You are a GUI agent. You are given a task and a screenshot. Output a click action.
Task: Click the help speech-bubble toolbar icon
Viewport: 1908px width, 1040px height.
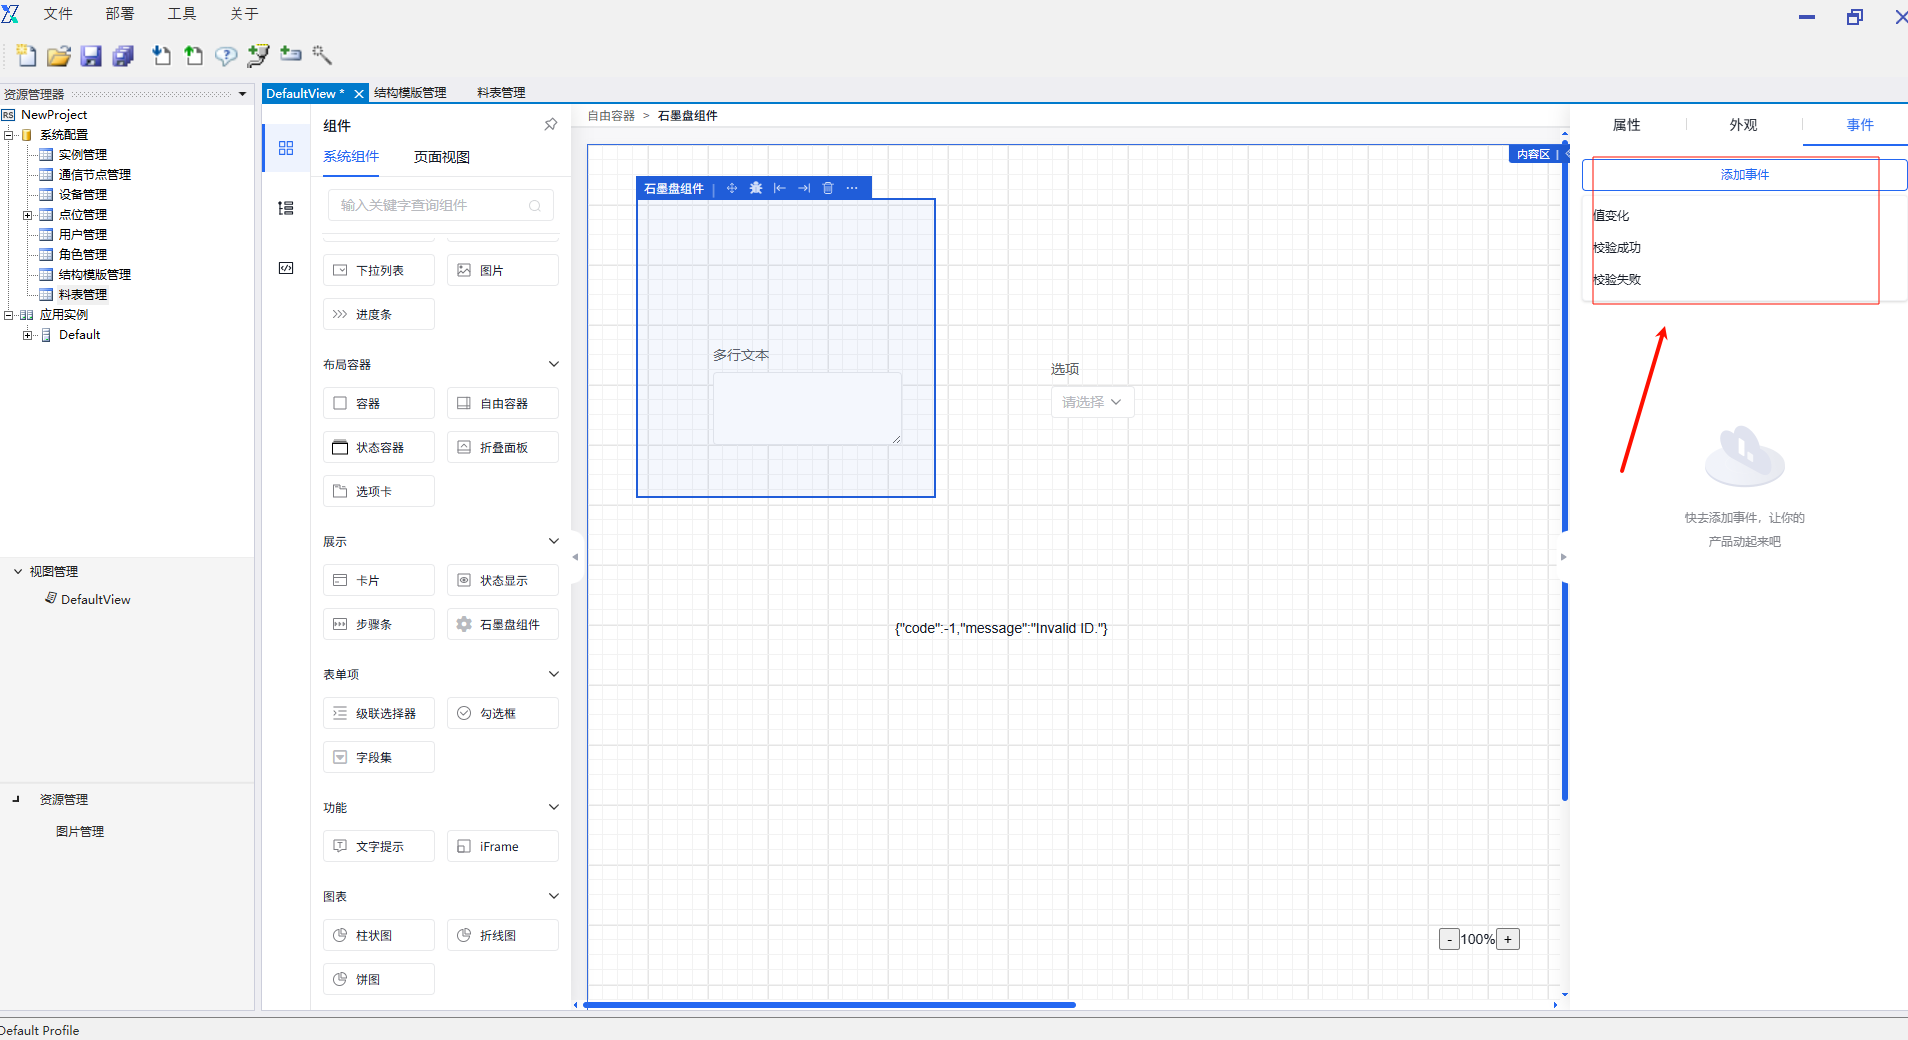coord(226,56)
